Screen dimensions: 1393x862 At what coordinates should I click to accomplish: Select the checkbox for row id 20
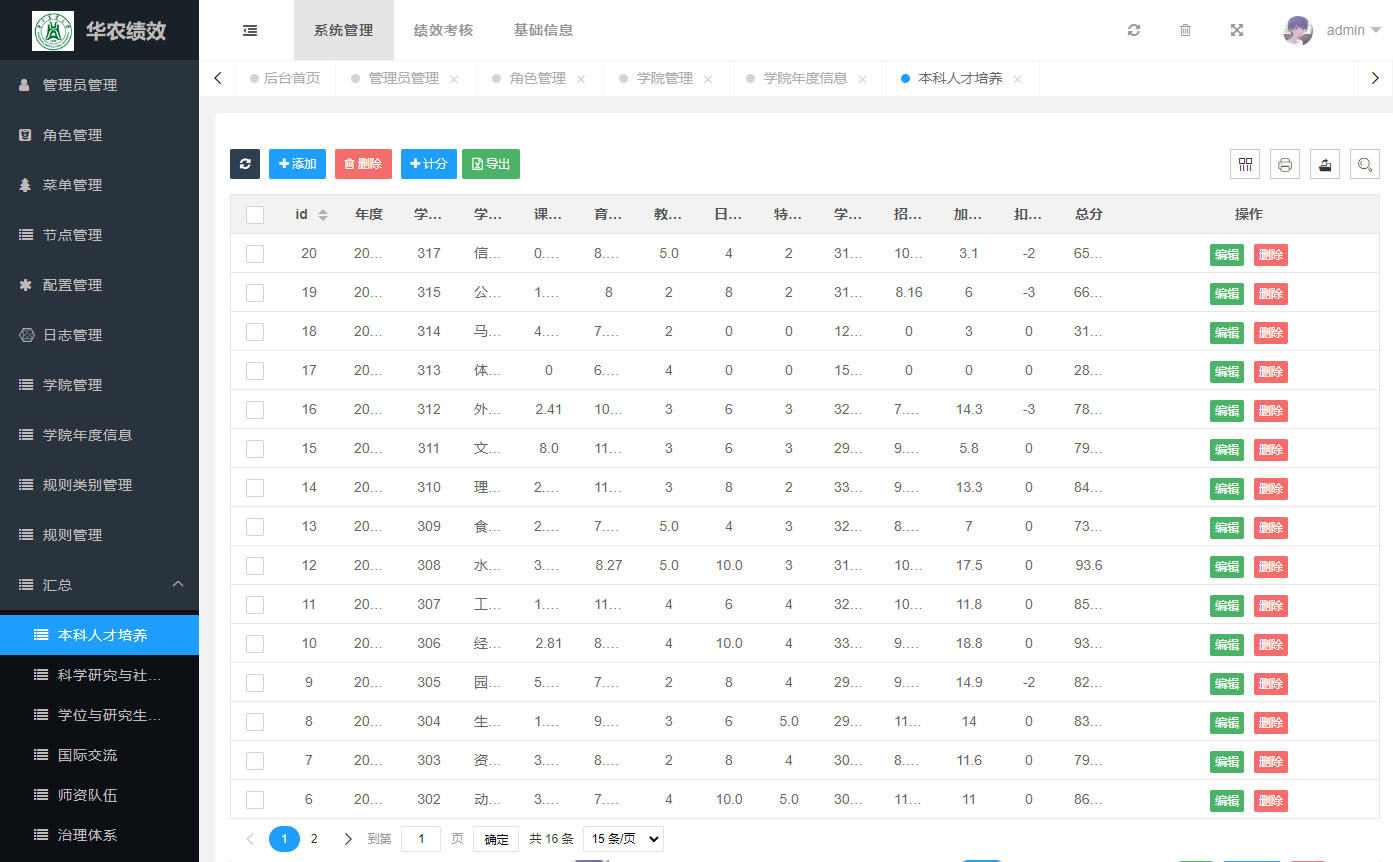tap(255, 254)
